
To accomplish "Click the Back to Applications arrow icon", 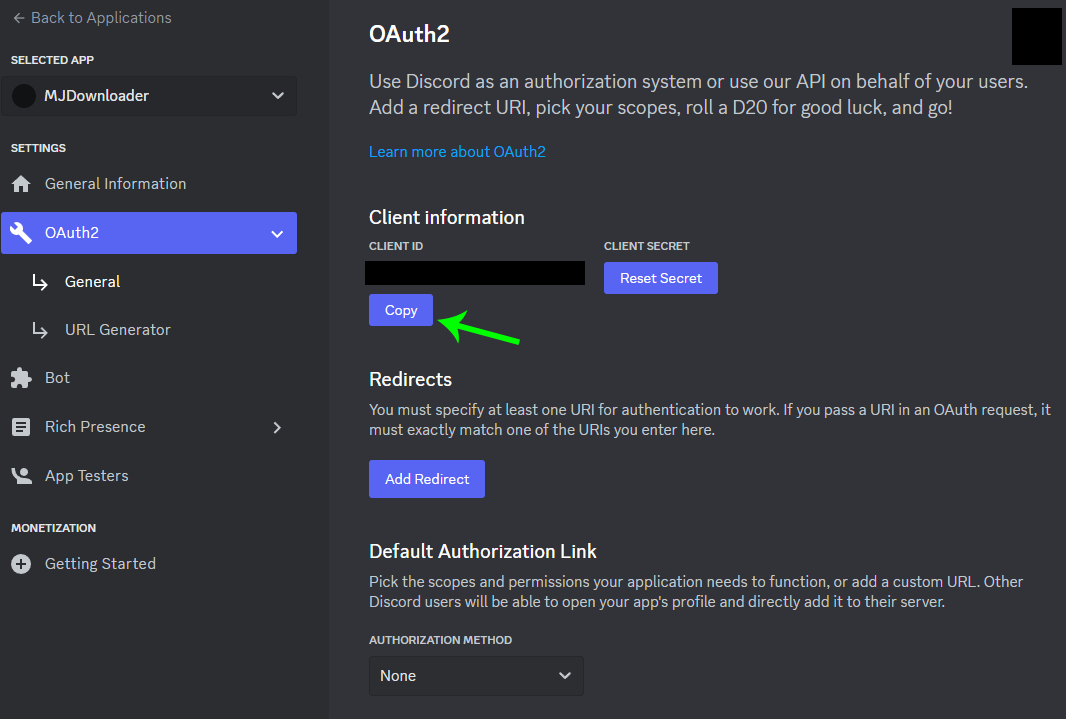I will [19, 18].
